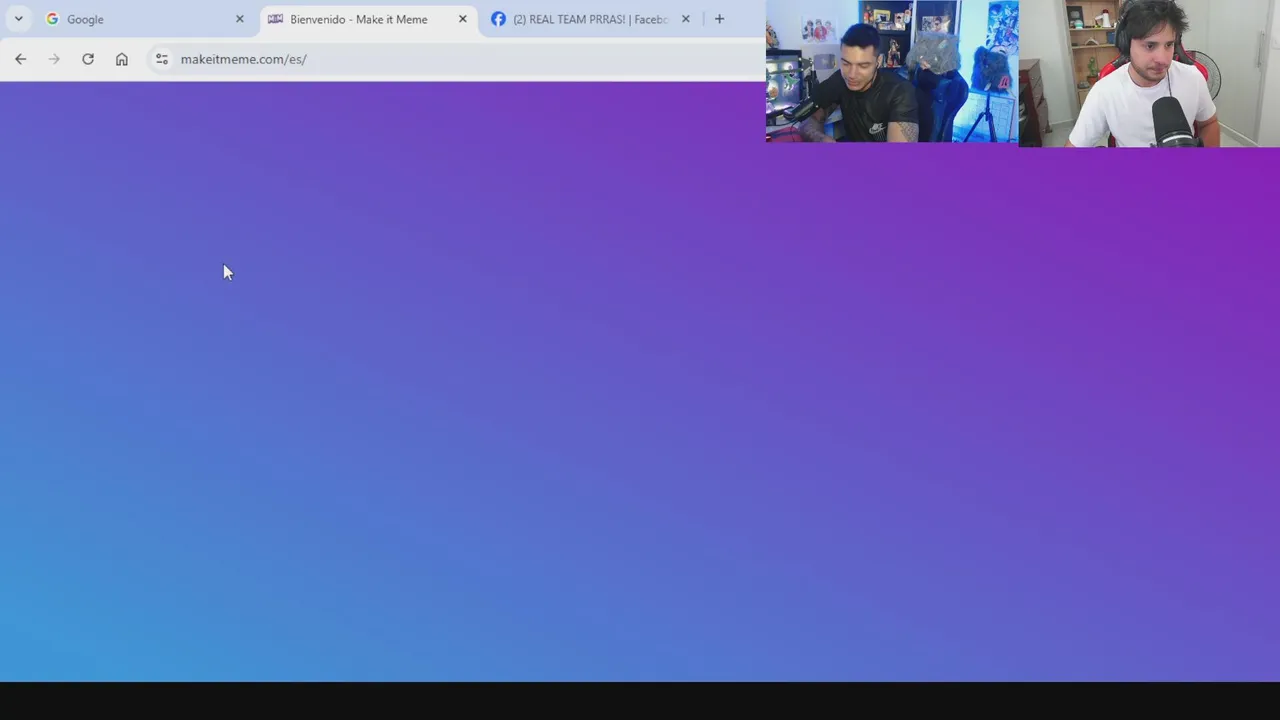The height and width of the screenshot is (720, 1280).
Task: Reload the current page
Action: coord(88,59)
